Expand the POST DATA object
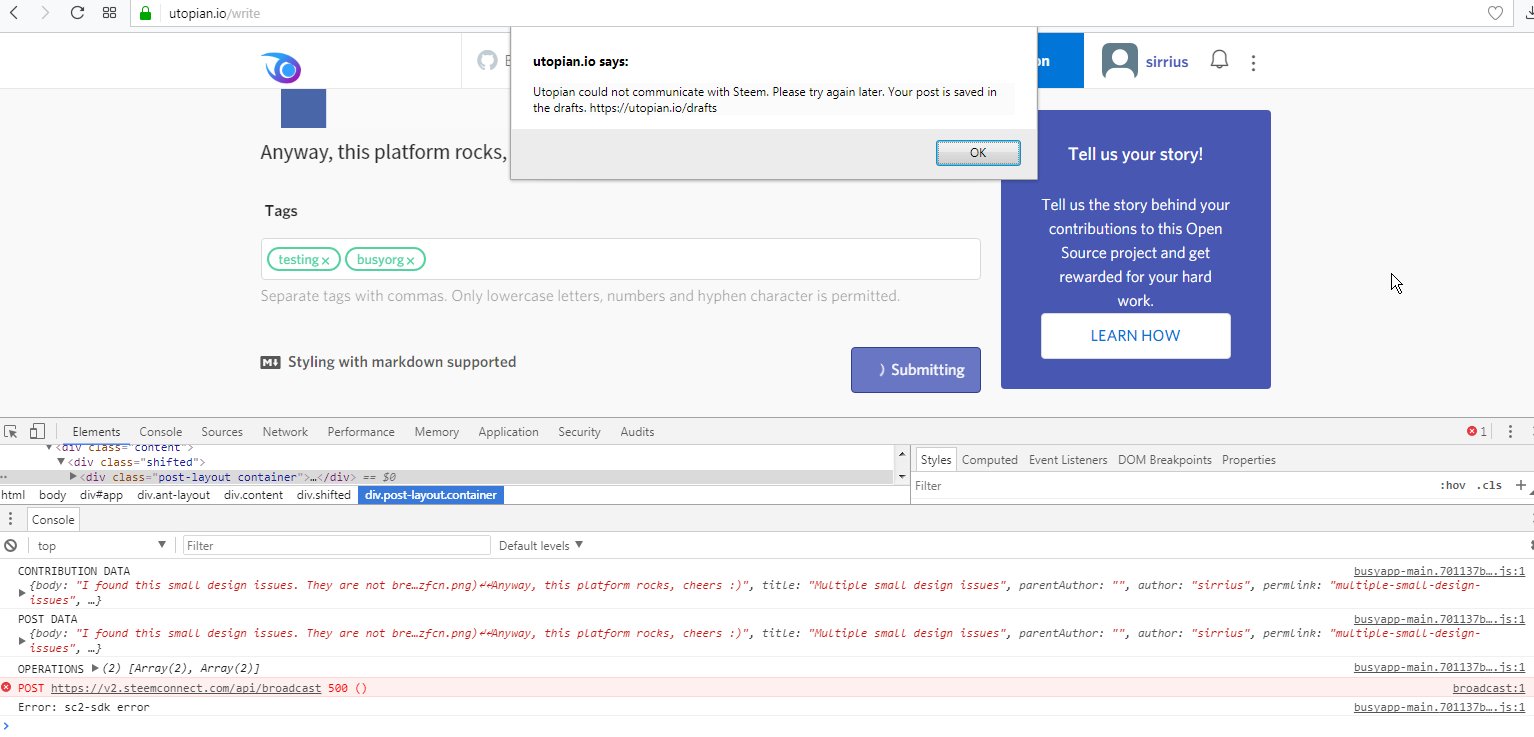1534x737 pixels. (x=23, y=641)
